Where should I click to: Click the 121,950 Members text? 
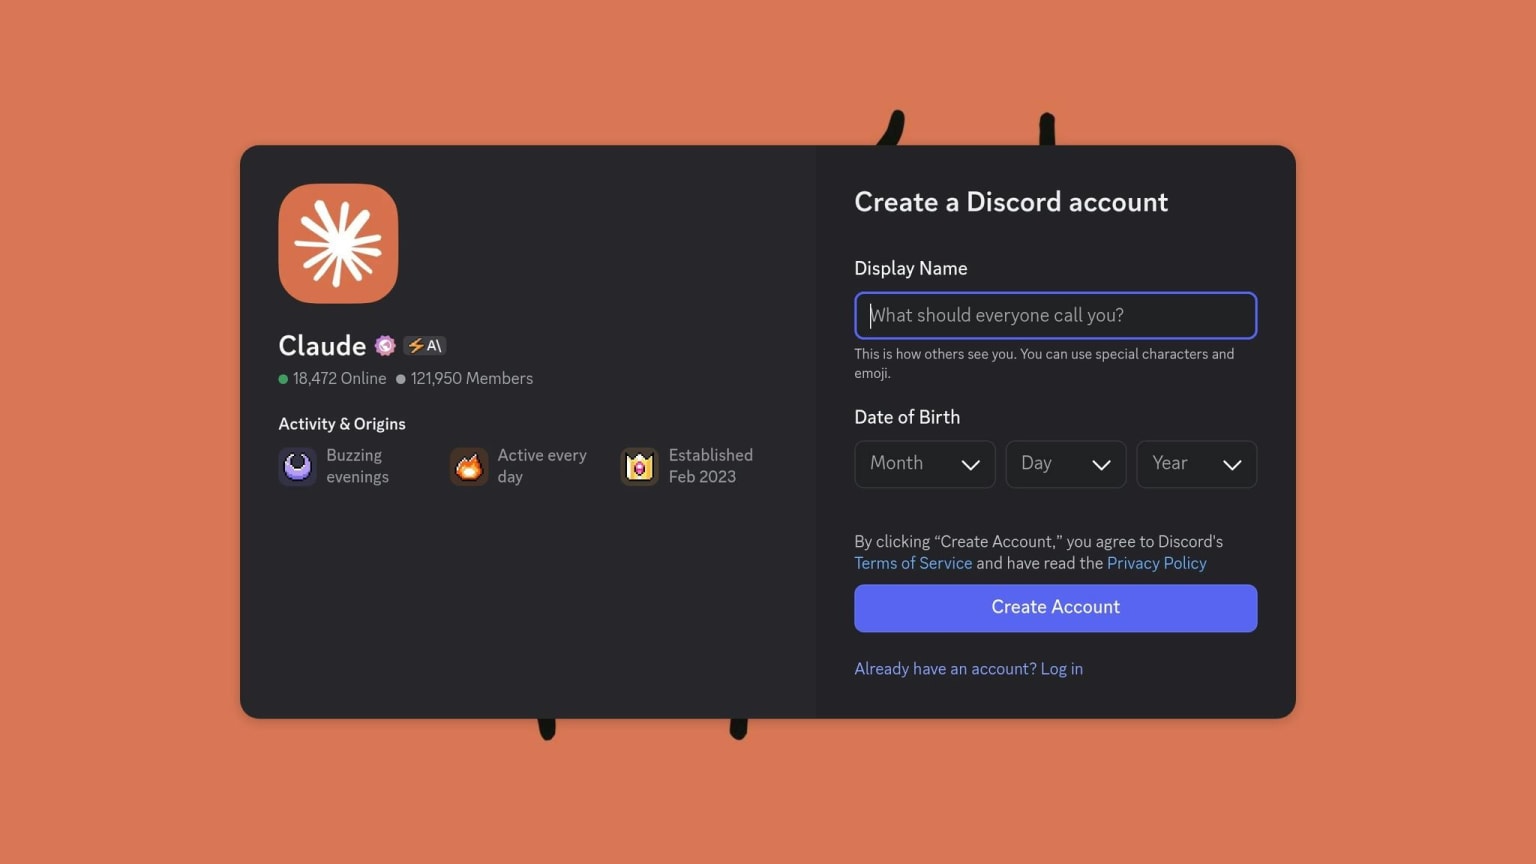tap(472, 379)
